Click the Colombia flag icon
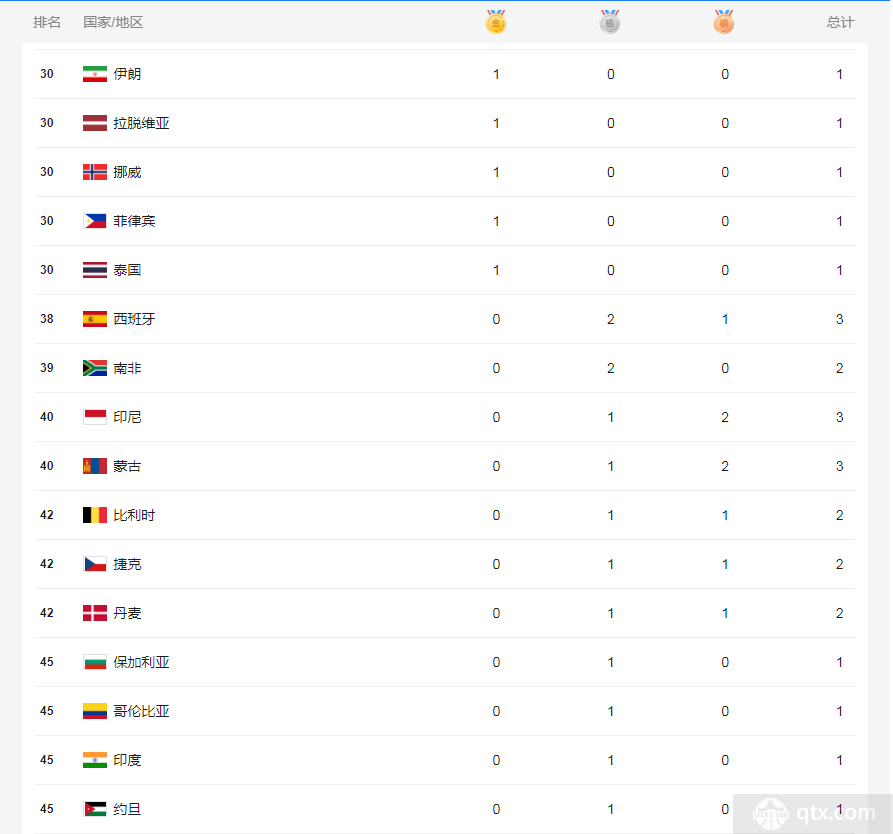The image size is (893, 834). click(x=95, y=711)
